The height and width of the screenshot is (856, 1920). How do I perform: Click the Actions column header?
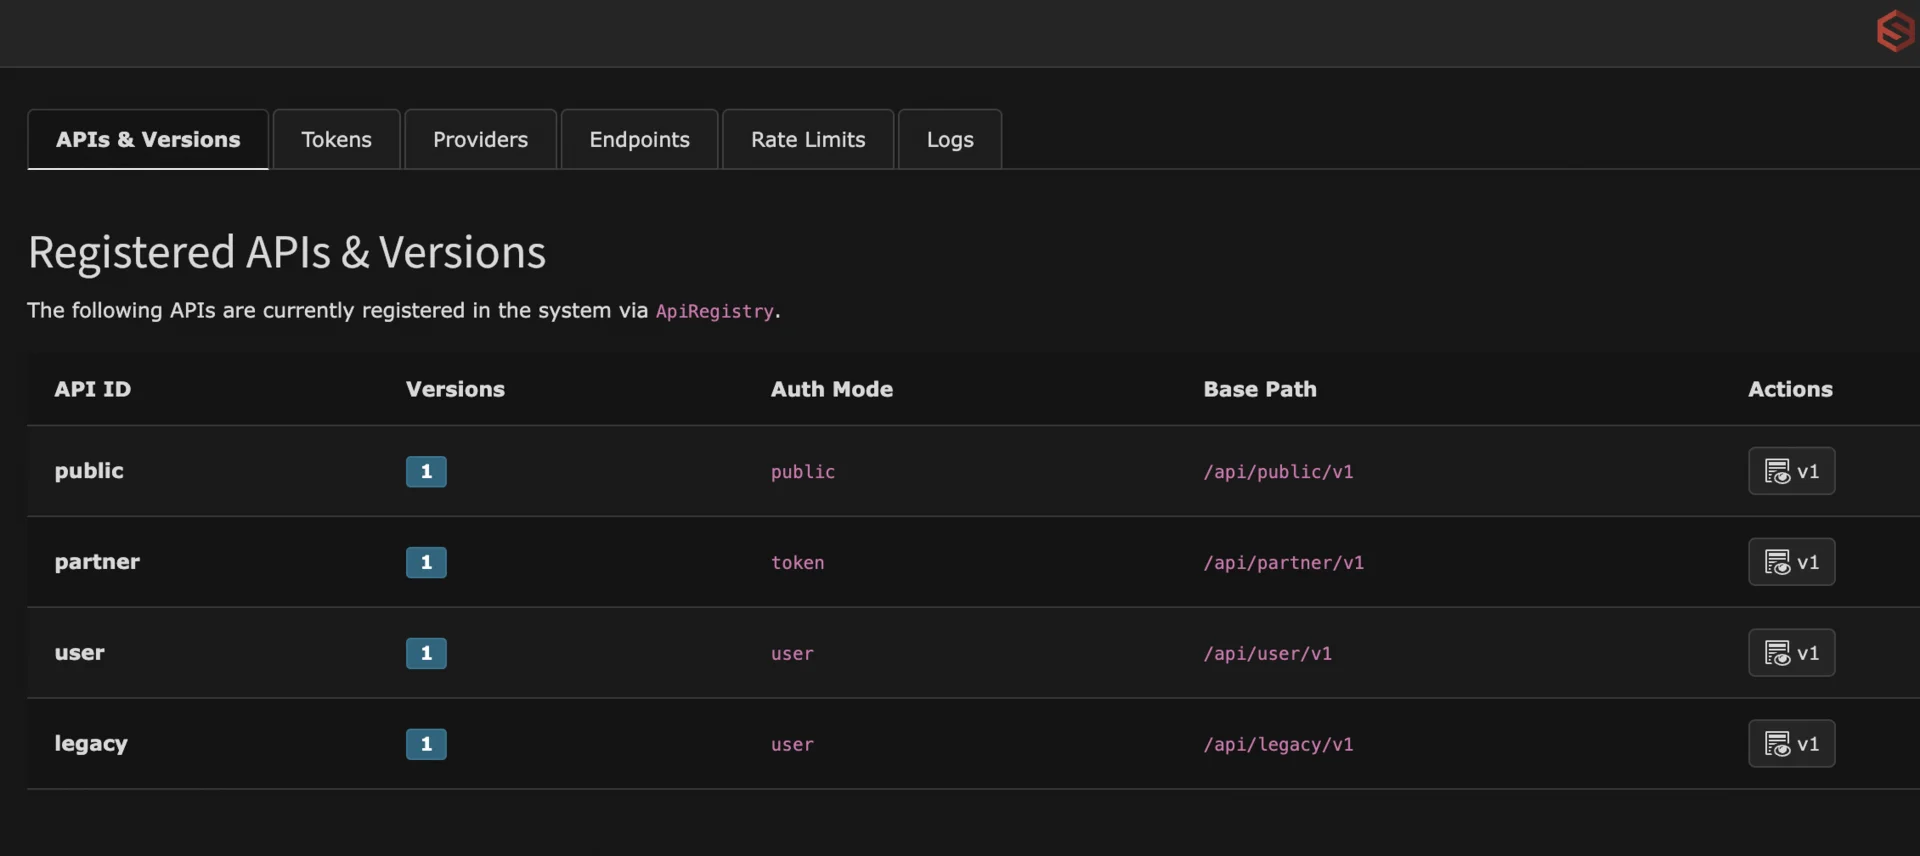[1790, 389]
